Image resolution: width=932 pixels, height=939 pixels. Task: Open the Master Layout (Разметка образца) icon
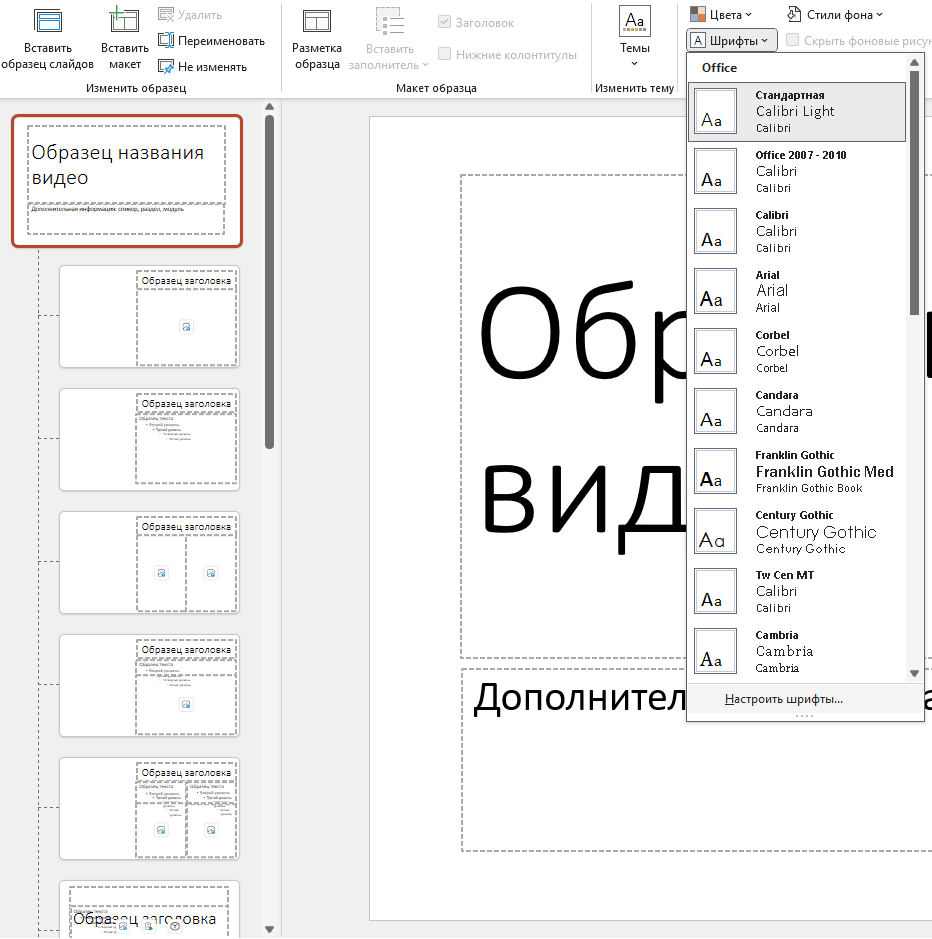pyautogui.click(x=317, y=22)
